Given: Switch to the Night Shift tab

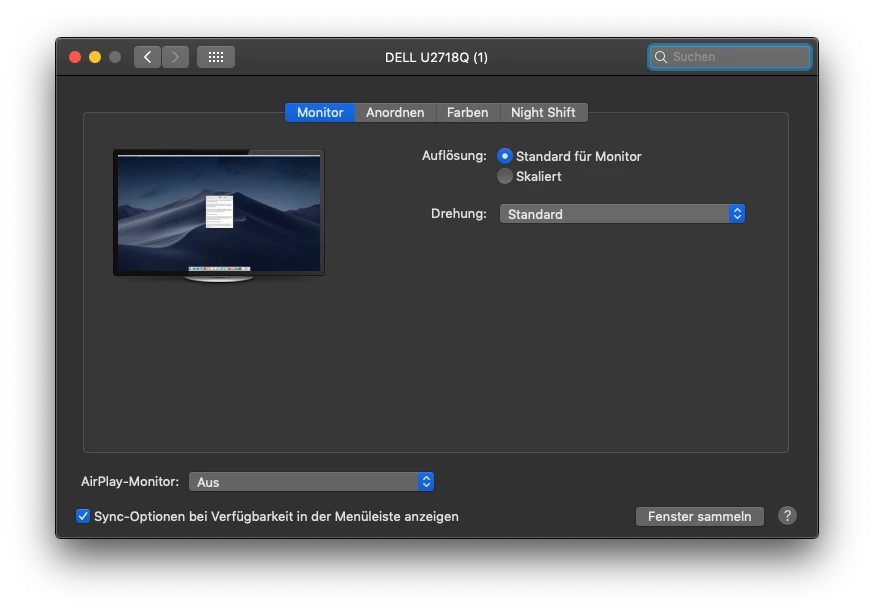Looking at the screenshot, I should pyautogui.click(x=543, y=113).
